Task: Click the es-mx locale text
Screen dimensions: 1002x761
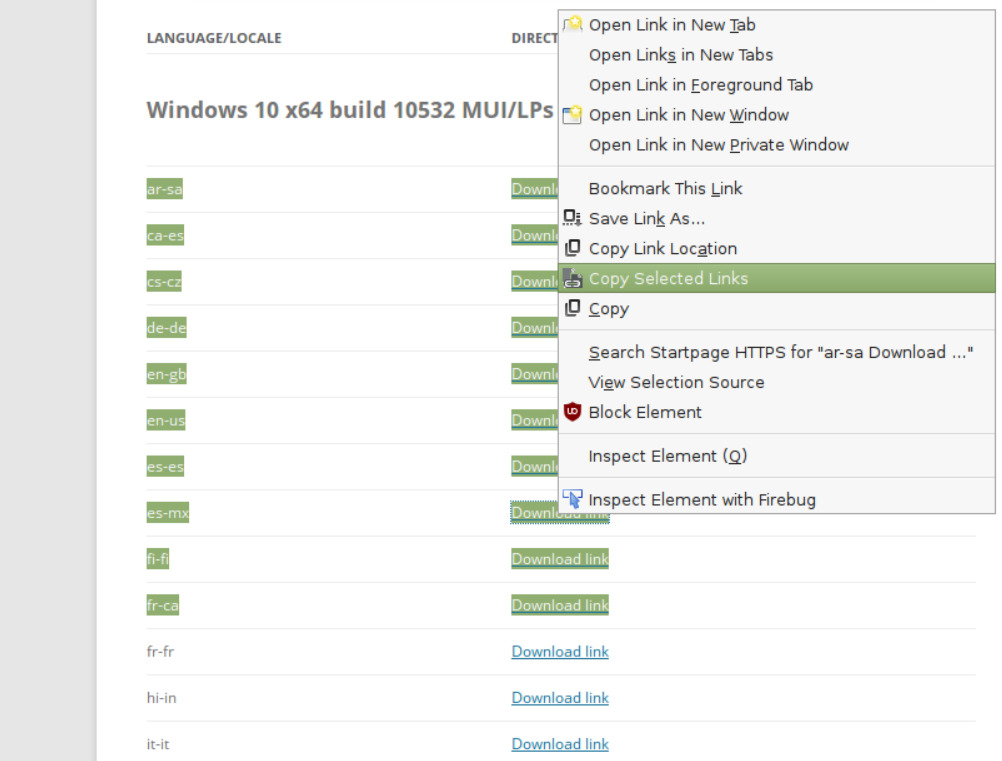Action: pos(167,512)
